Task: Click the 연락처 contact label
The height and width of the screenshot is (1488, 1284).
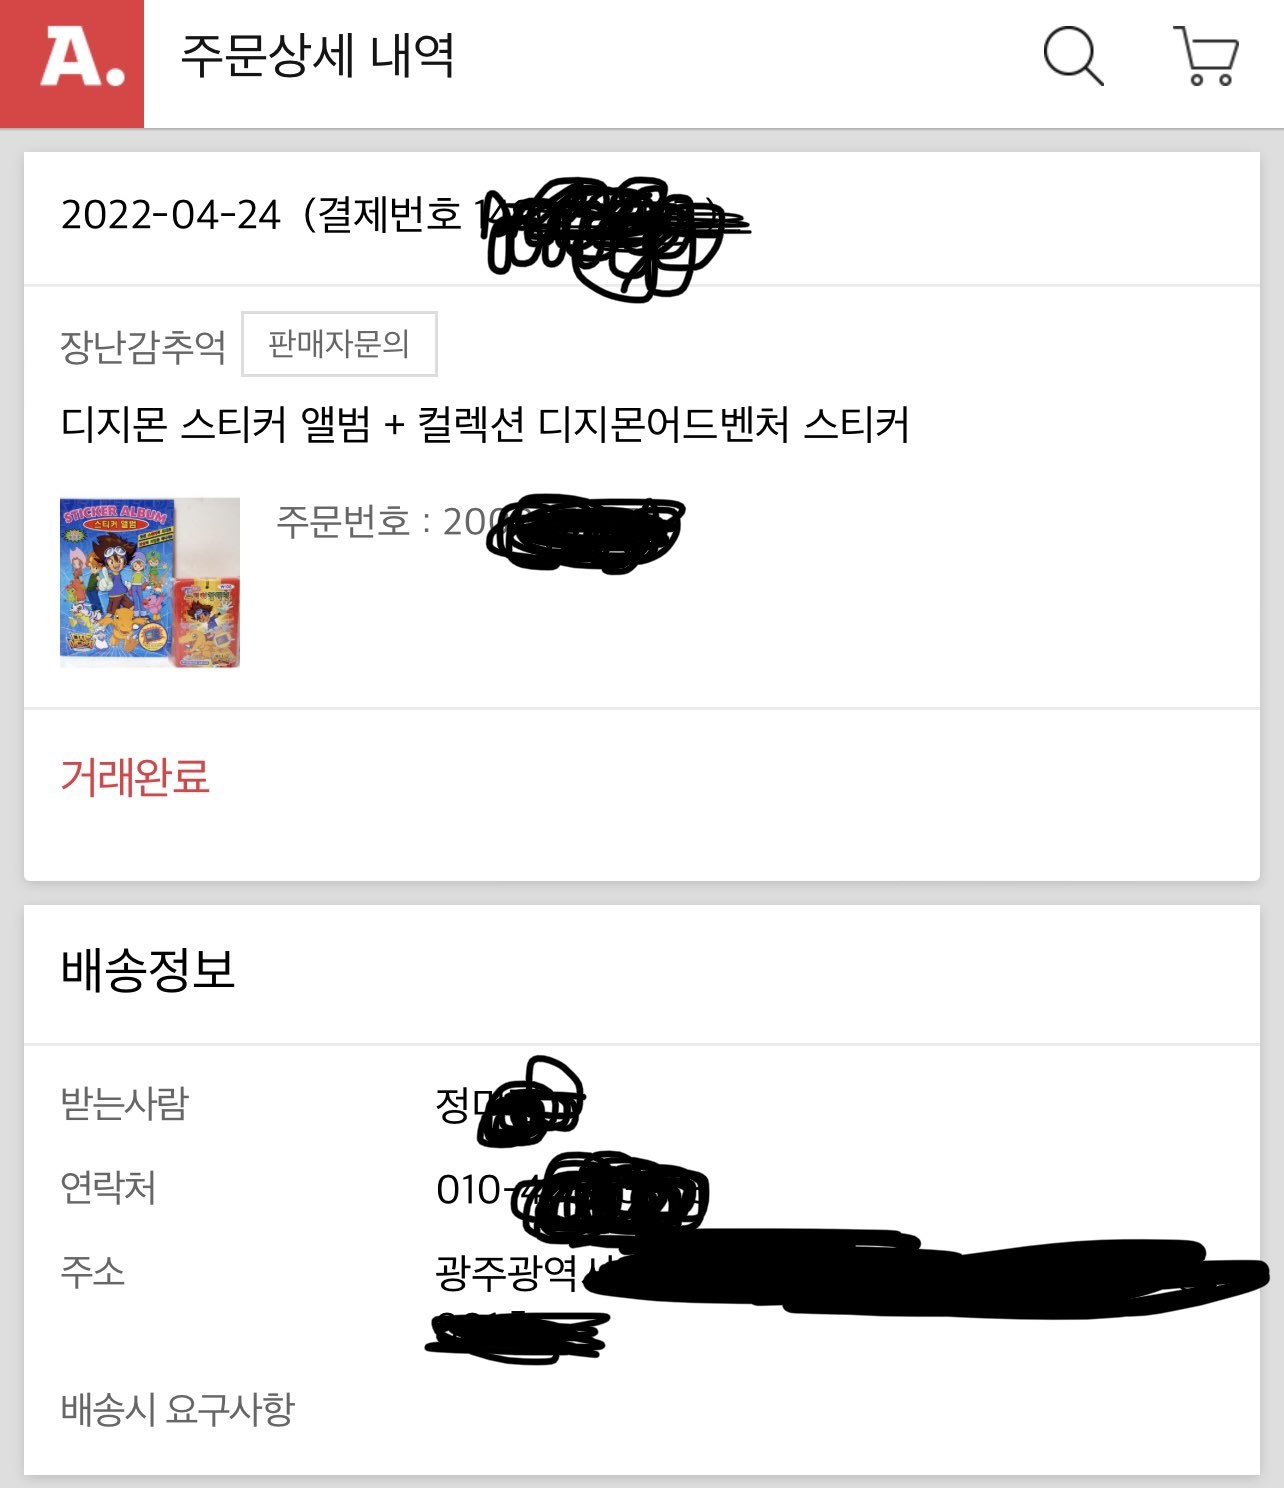Action: (108, 1187)
